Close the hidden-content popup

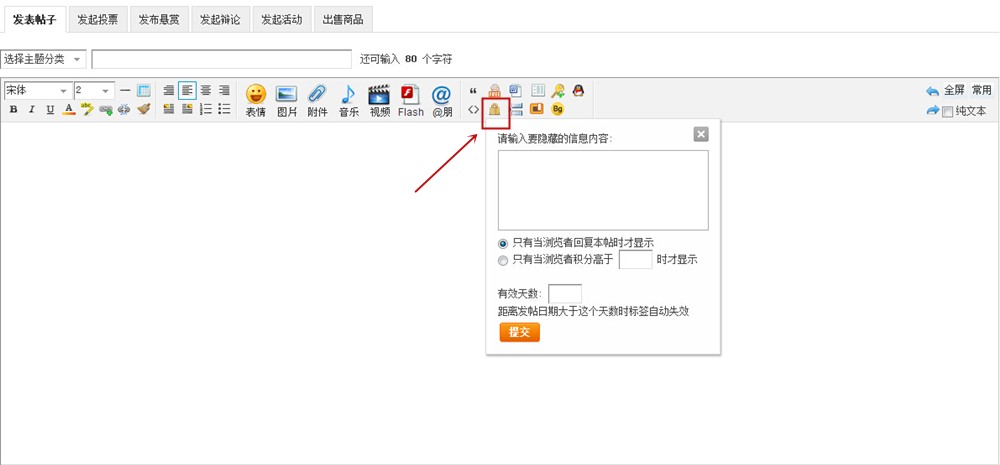pos(701,134)
